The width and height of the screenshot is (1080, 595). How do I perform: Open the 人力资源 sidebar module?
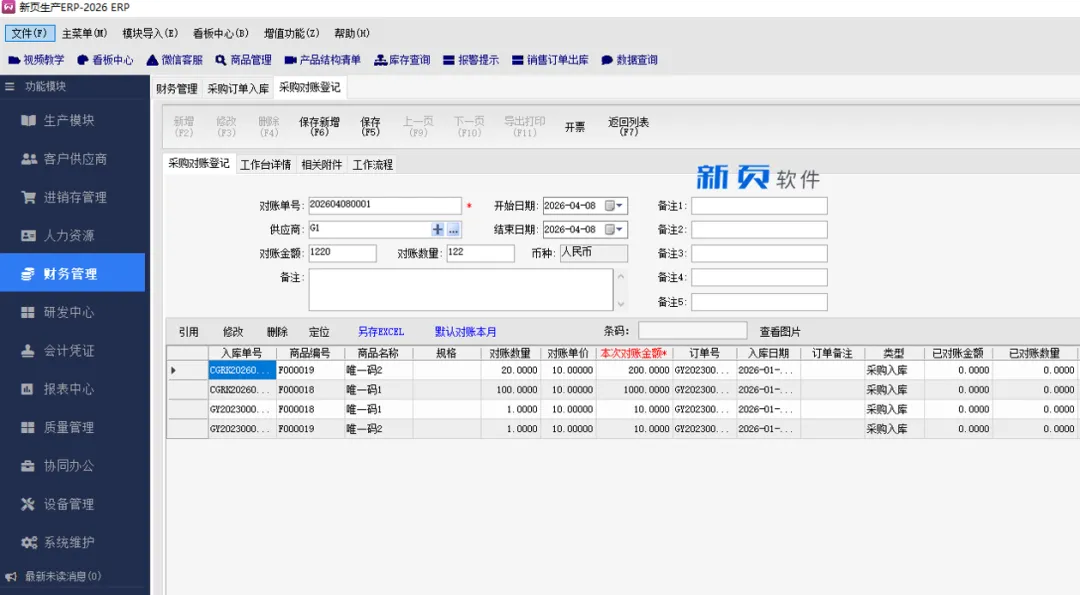pyautogui.click(x=72, y=236)
